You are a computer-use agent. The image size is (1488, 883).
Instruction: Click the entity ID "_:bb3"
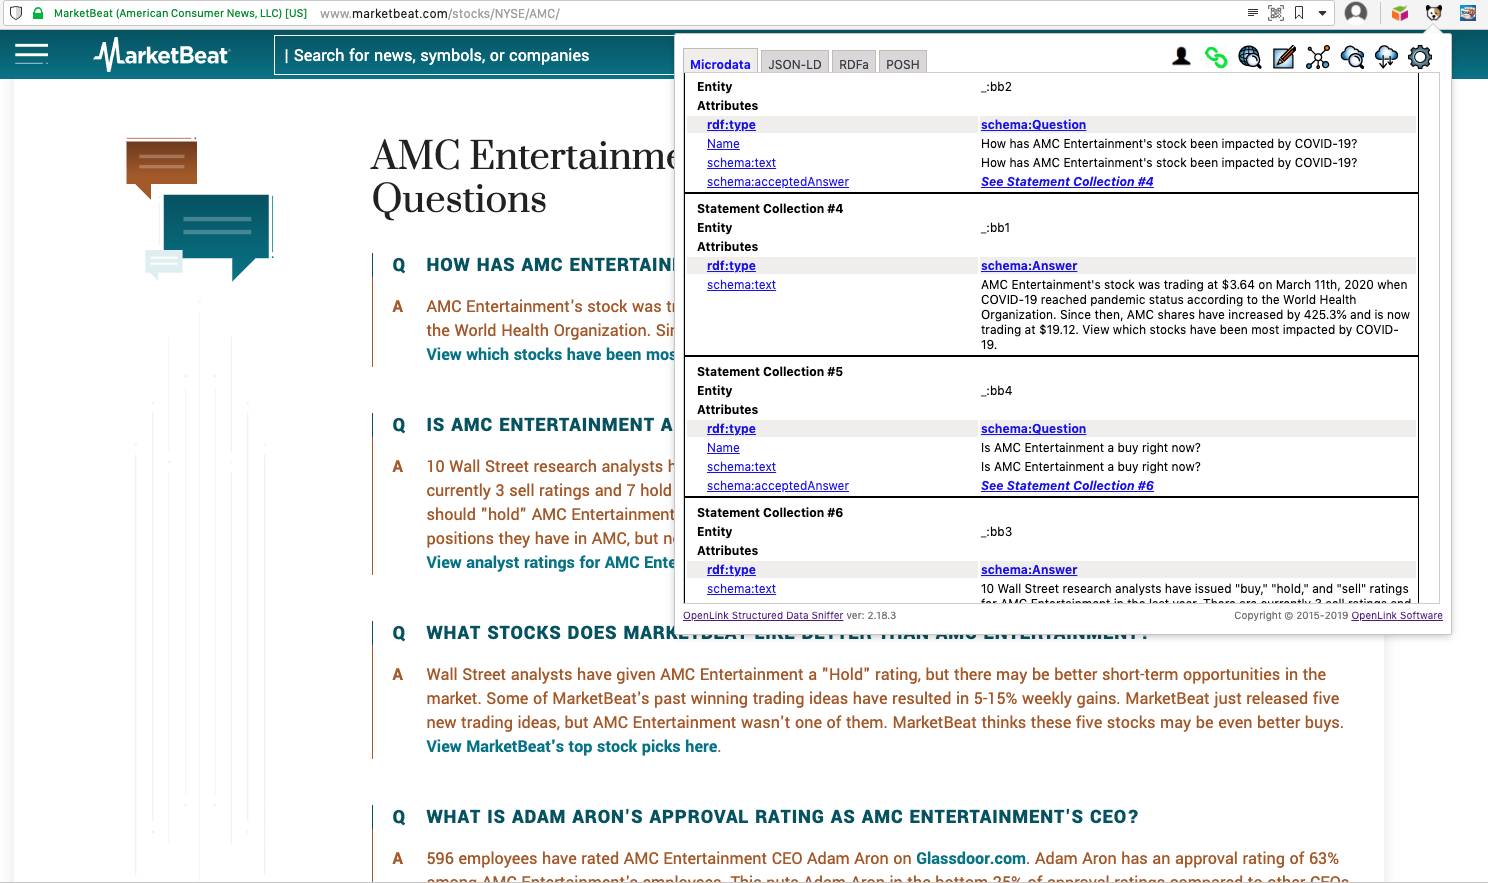click(997, 532)
